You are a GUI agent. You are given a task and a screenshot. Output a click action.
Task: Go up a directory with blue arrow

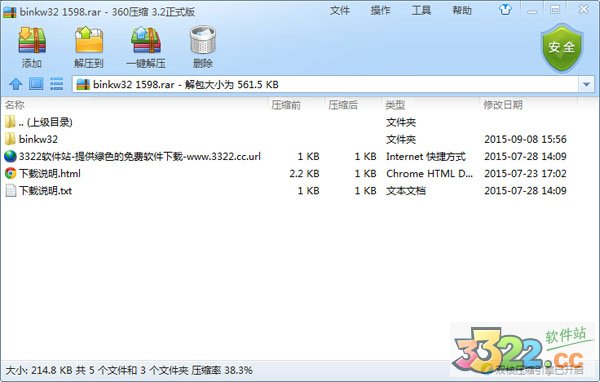16,84
